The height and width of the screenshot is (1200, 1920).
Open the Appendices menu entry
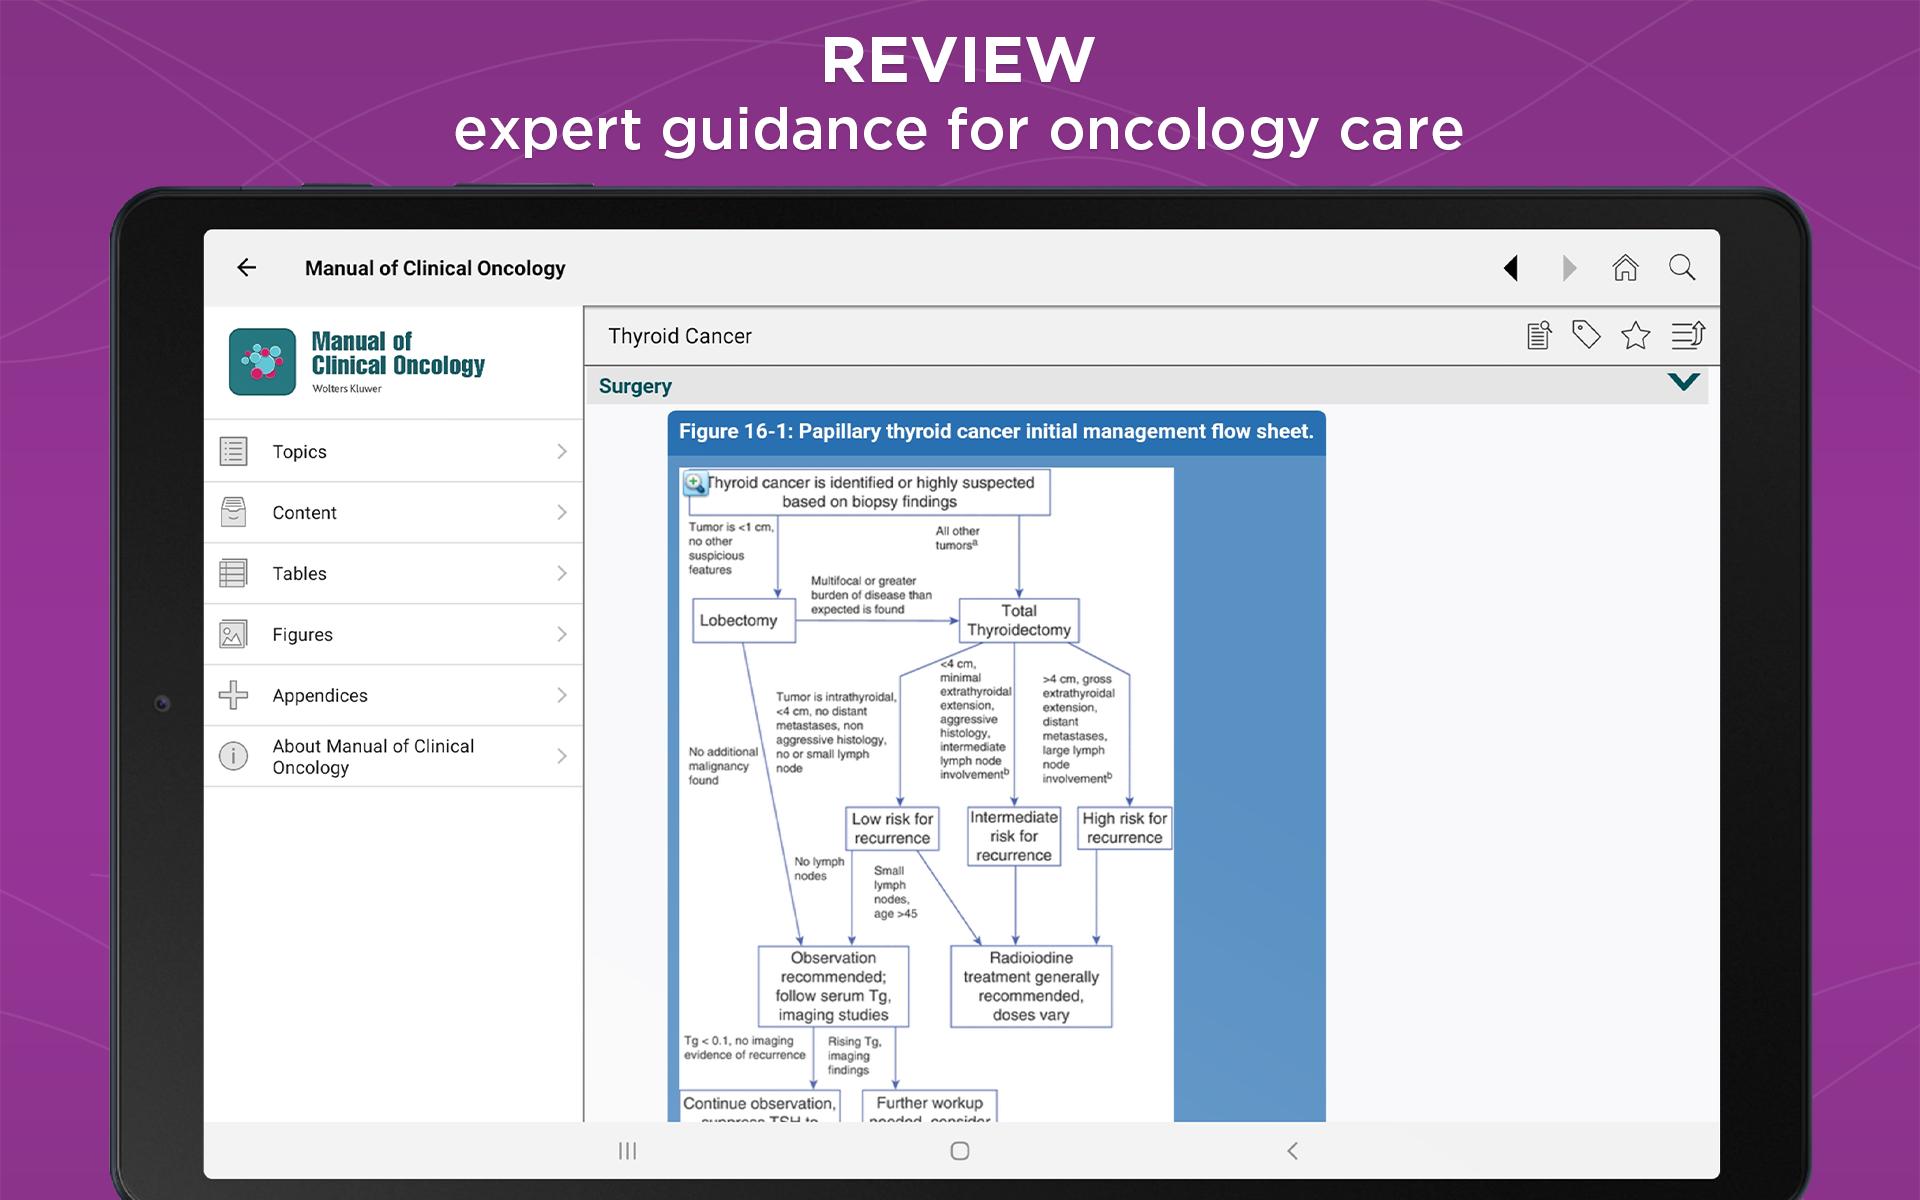coord(394,696)
